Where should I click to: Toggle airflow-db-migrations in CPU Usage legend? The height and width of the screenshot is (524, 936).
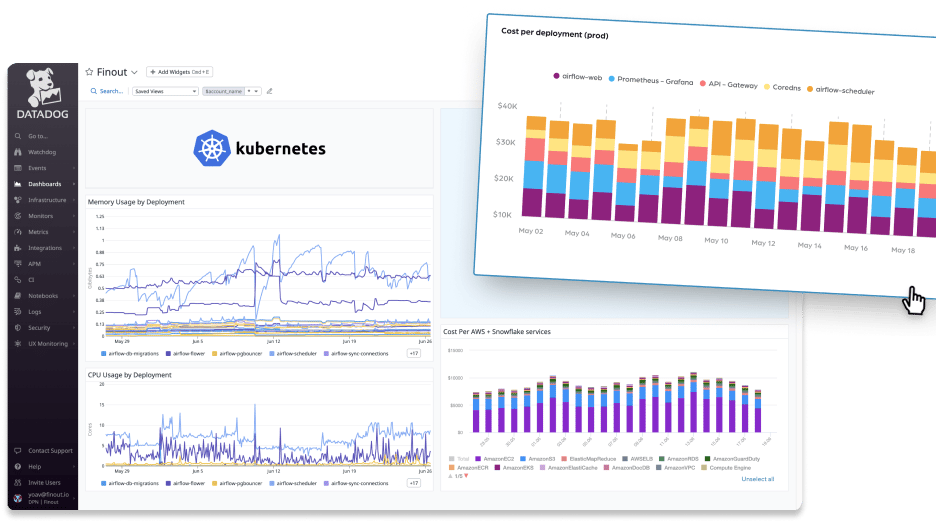tap(130, 483)
